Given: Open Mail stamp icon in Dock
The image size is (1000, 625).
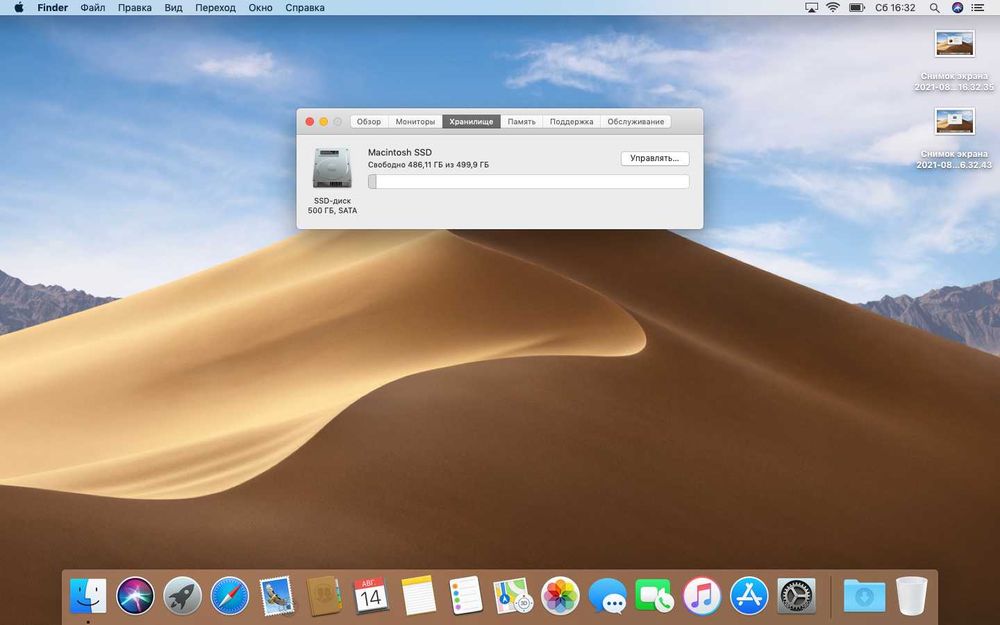Looking at the screenshot, I should click(x=277, y=596).
